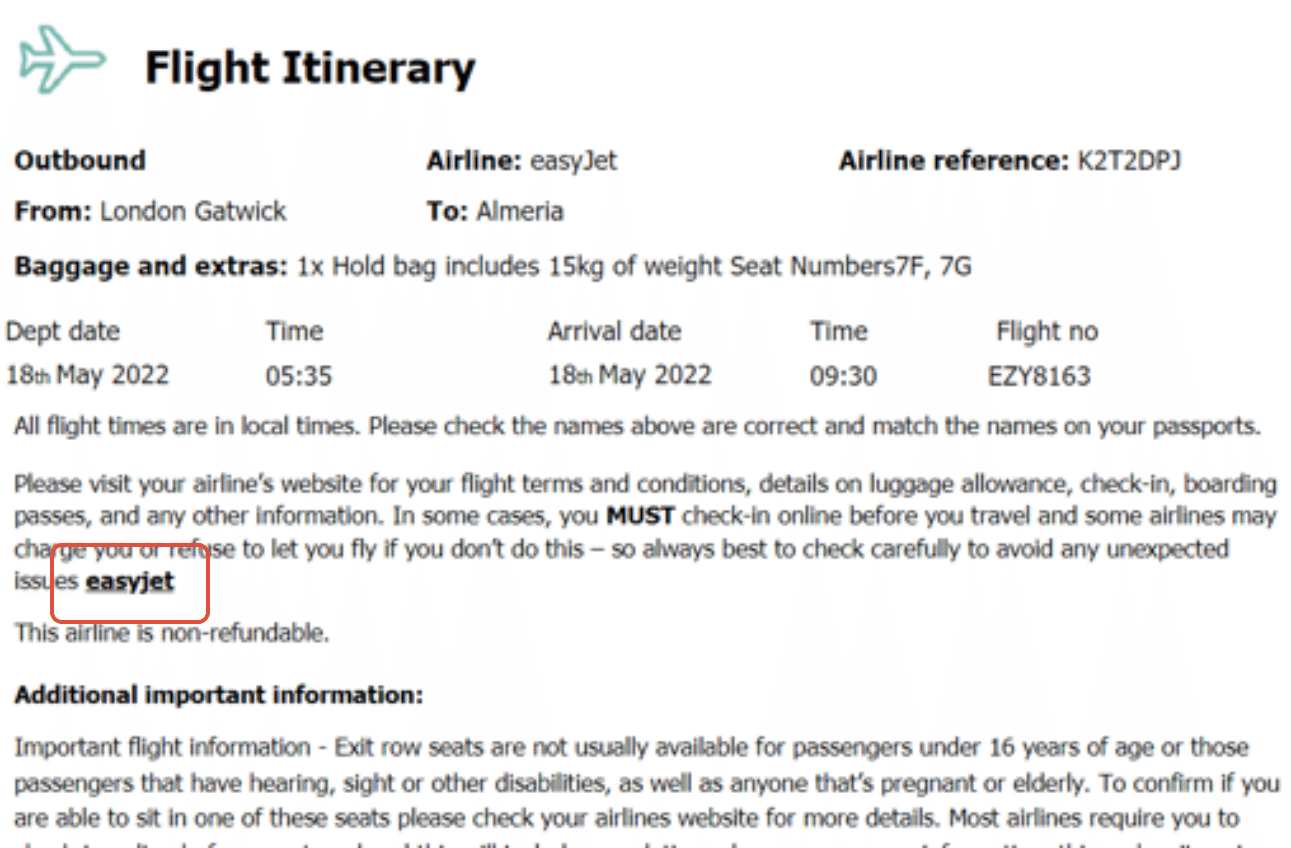This screenshot has height=848, width=1291.
Task: Click the London Gatwick origin text
Action: tap(194, 211)
